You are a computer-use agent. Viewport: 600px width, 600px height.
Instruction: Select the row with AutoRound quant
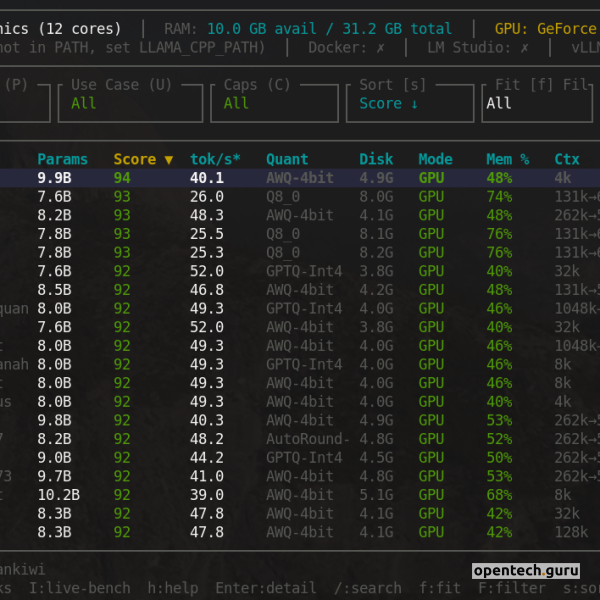300,439
